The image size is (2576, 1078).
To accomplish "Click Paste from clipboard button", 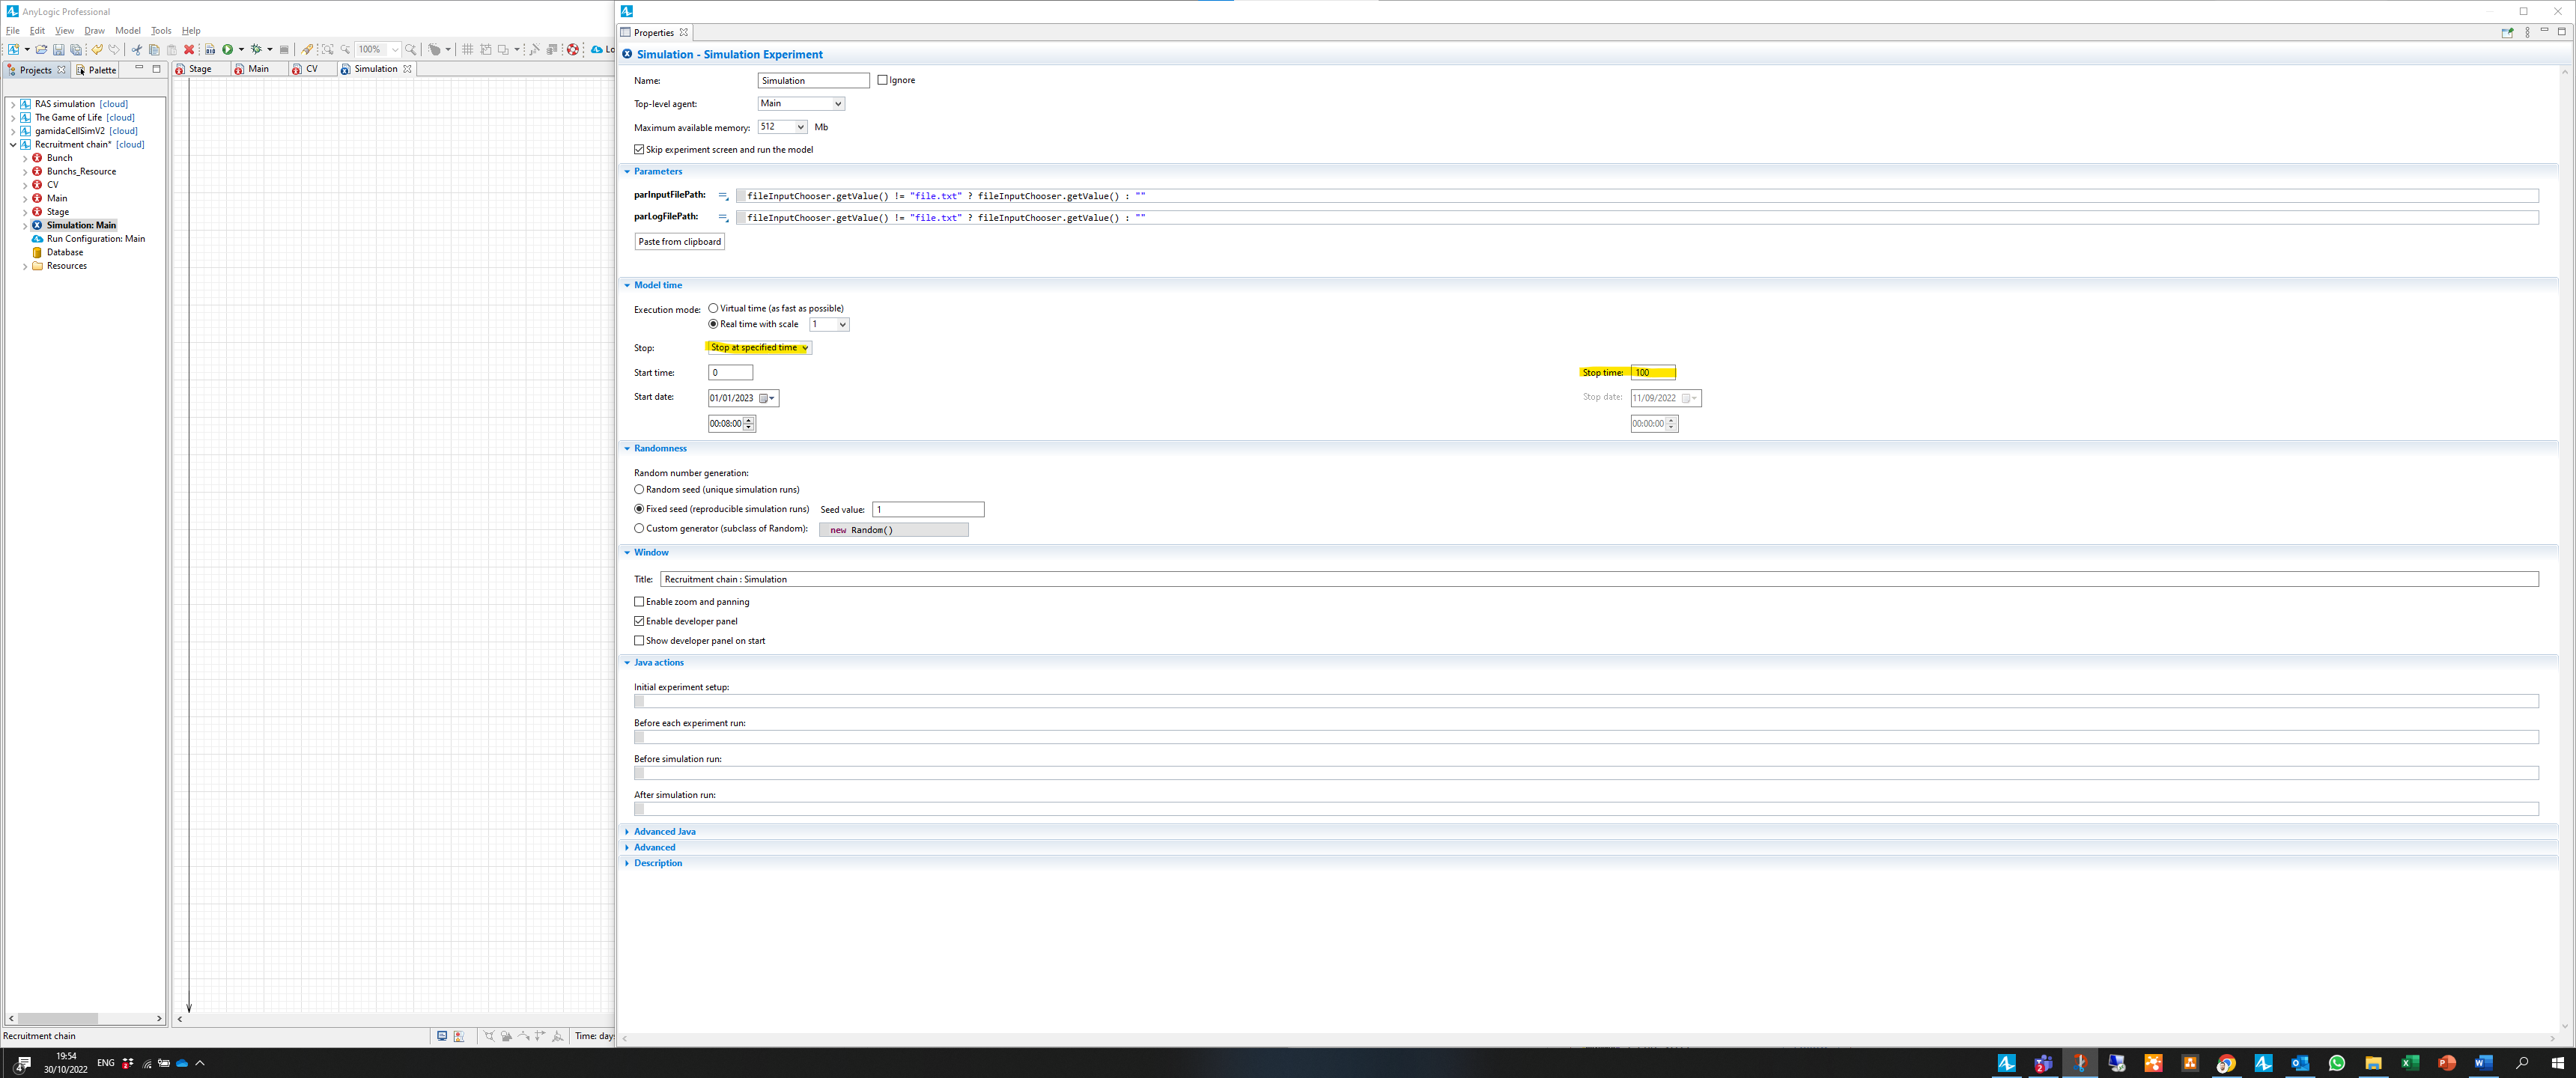I will pyautogui.click(x=679, y=242).
